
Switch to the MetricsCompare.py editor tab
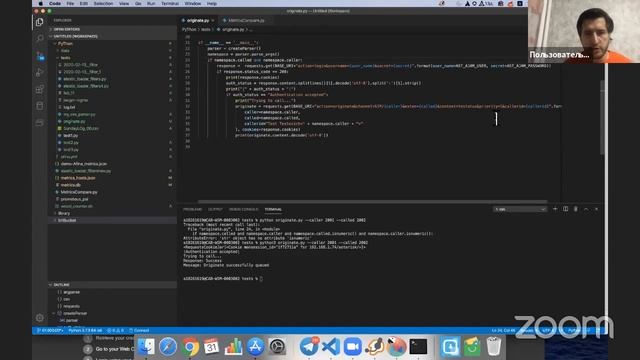[x=246, y=20]
